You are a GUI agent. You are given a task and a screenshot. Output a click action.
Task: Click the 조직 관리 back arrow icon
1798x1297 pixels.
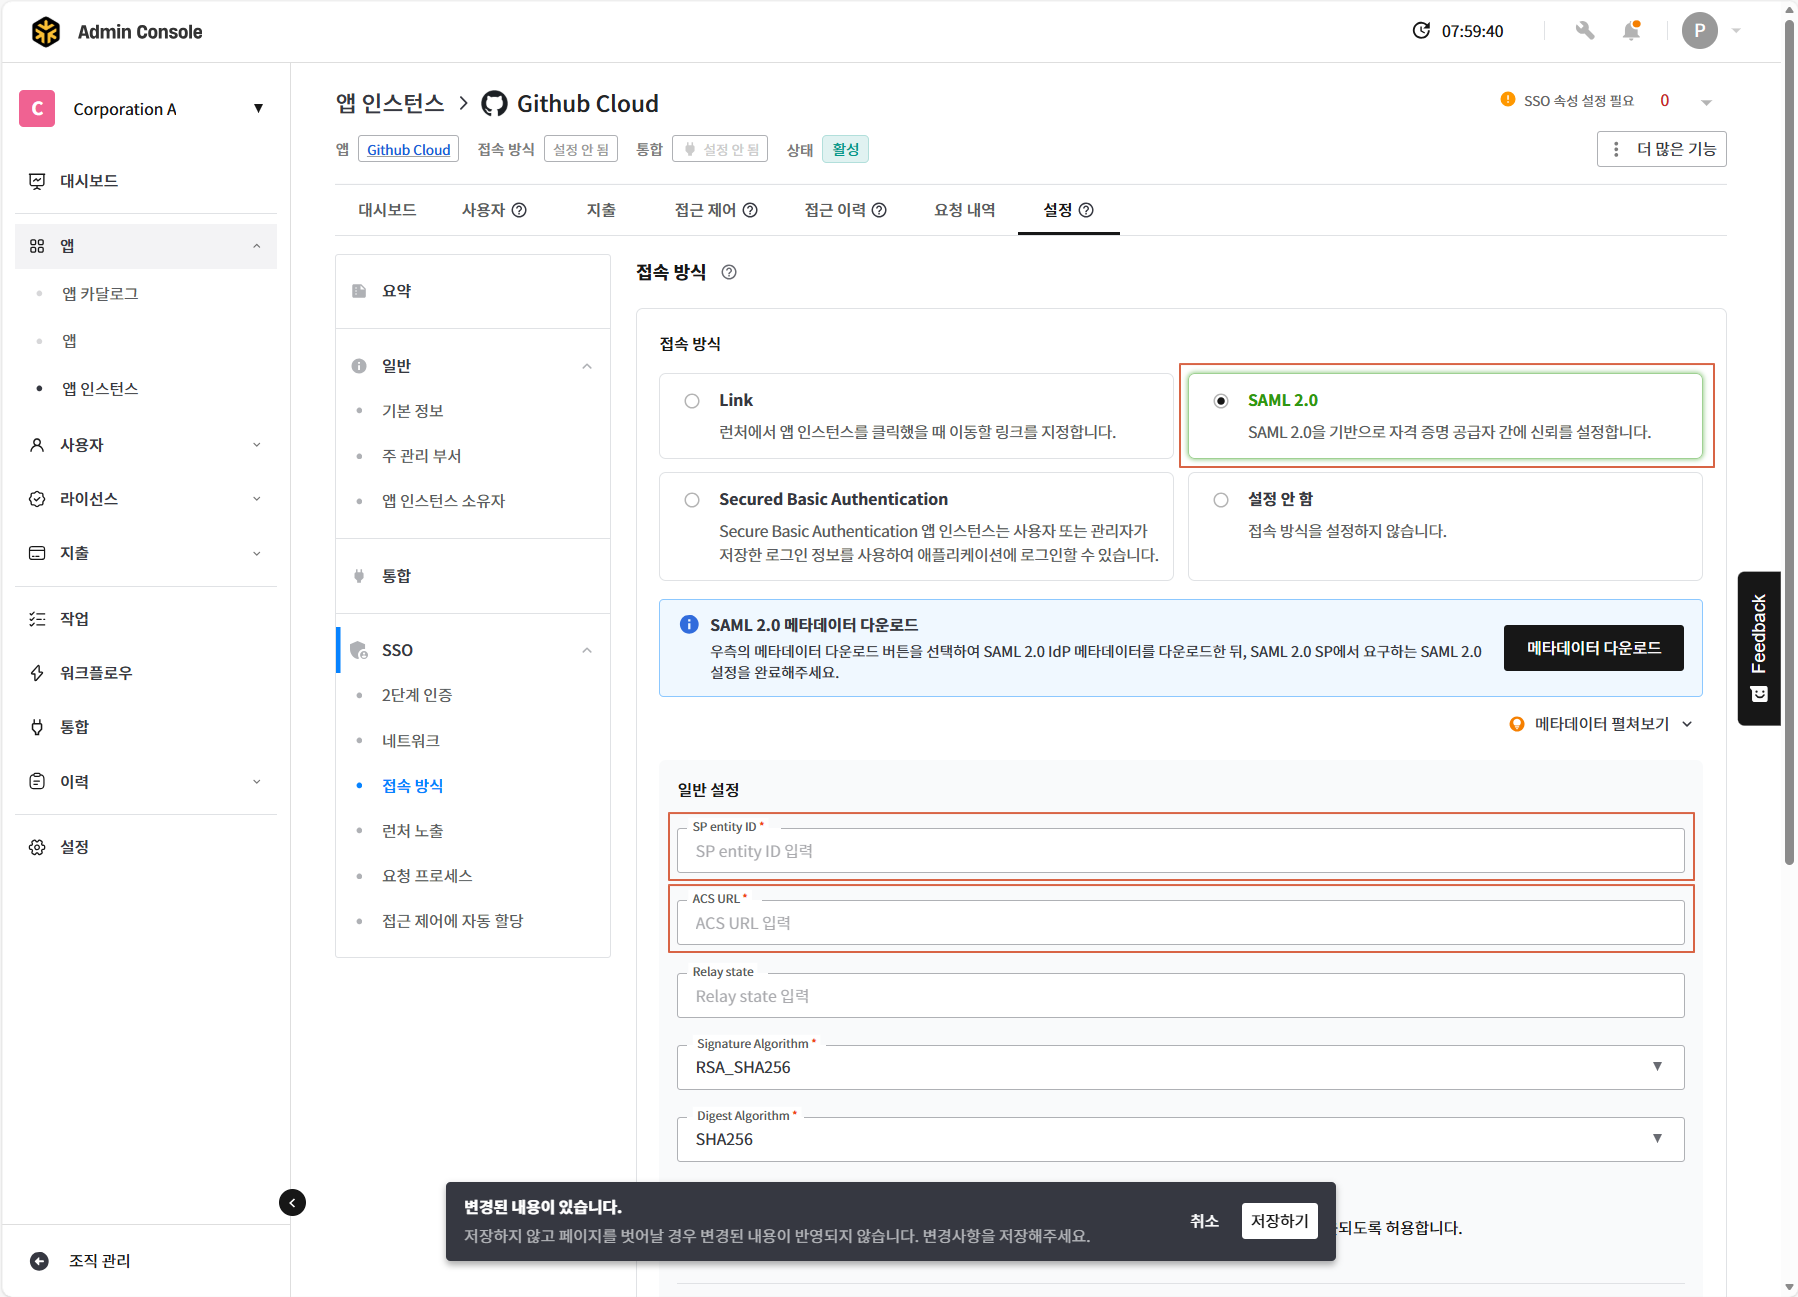(39, 1261)
